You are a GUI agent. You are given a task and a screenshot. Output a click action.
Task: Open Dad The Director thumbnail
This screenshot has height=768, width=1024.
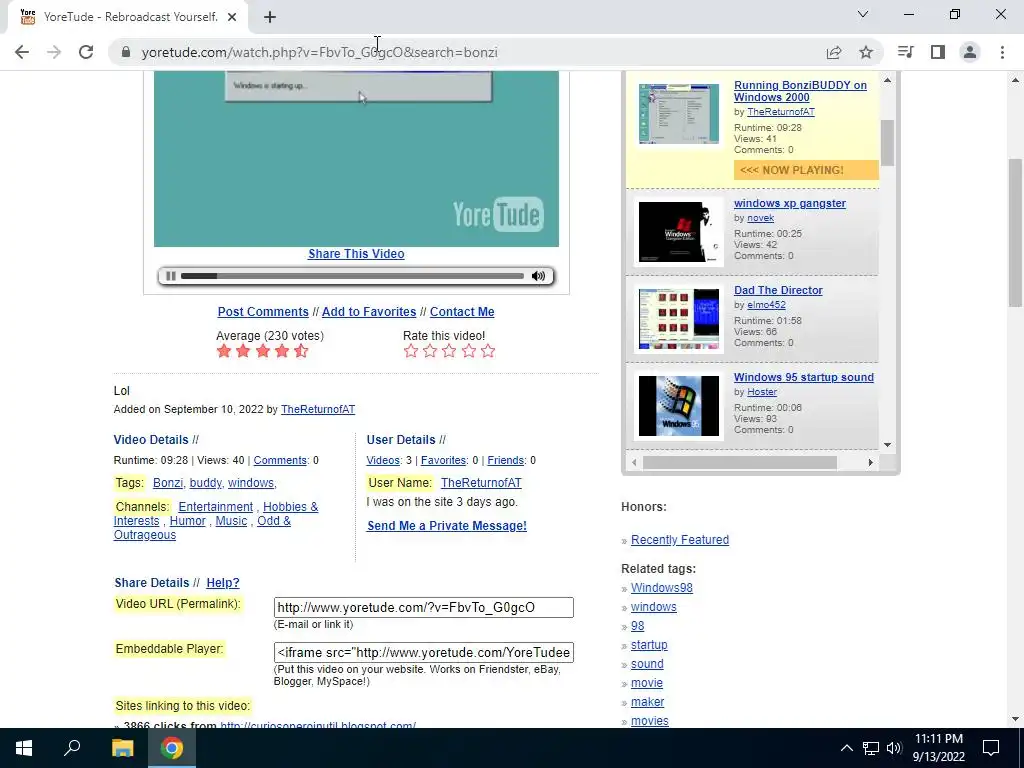pyautogui.click(x=679, y=319)
